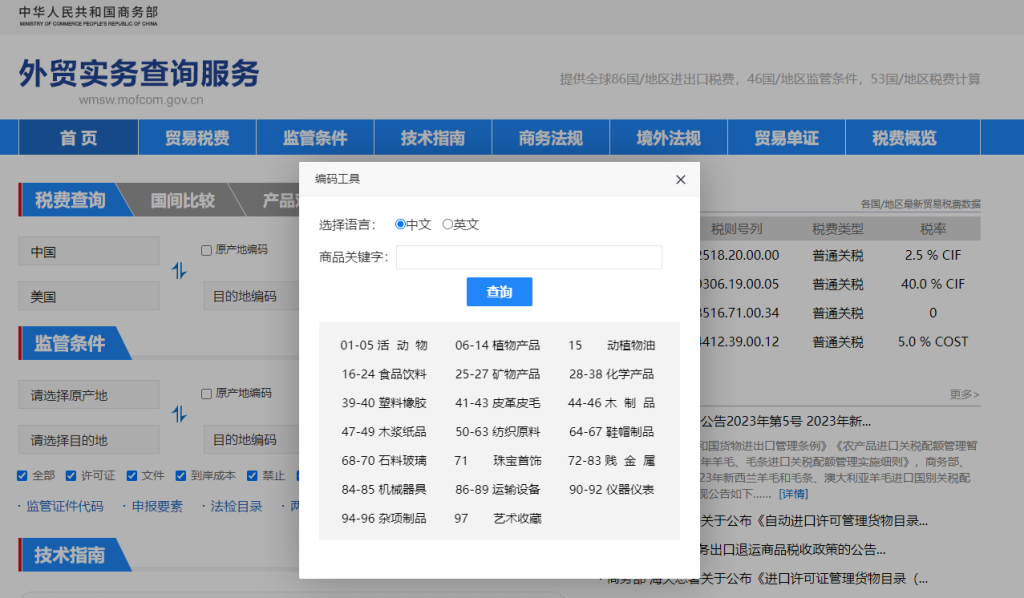Image resolution: width=1024 pixels, height=598 pixels.
Task: Open the 贸易单证 nav item
Action: 786,138
